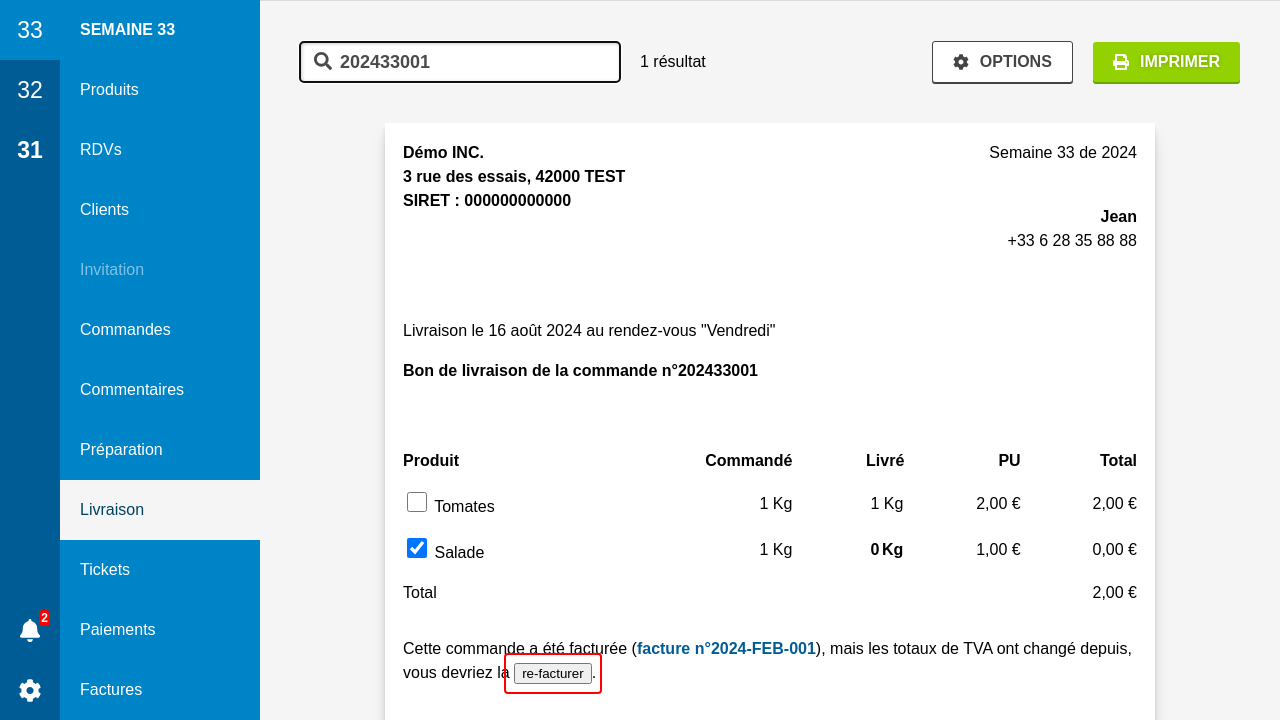Open invoice n°2024-FEB-001 link

(726, 648)
